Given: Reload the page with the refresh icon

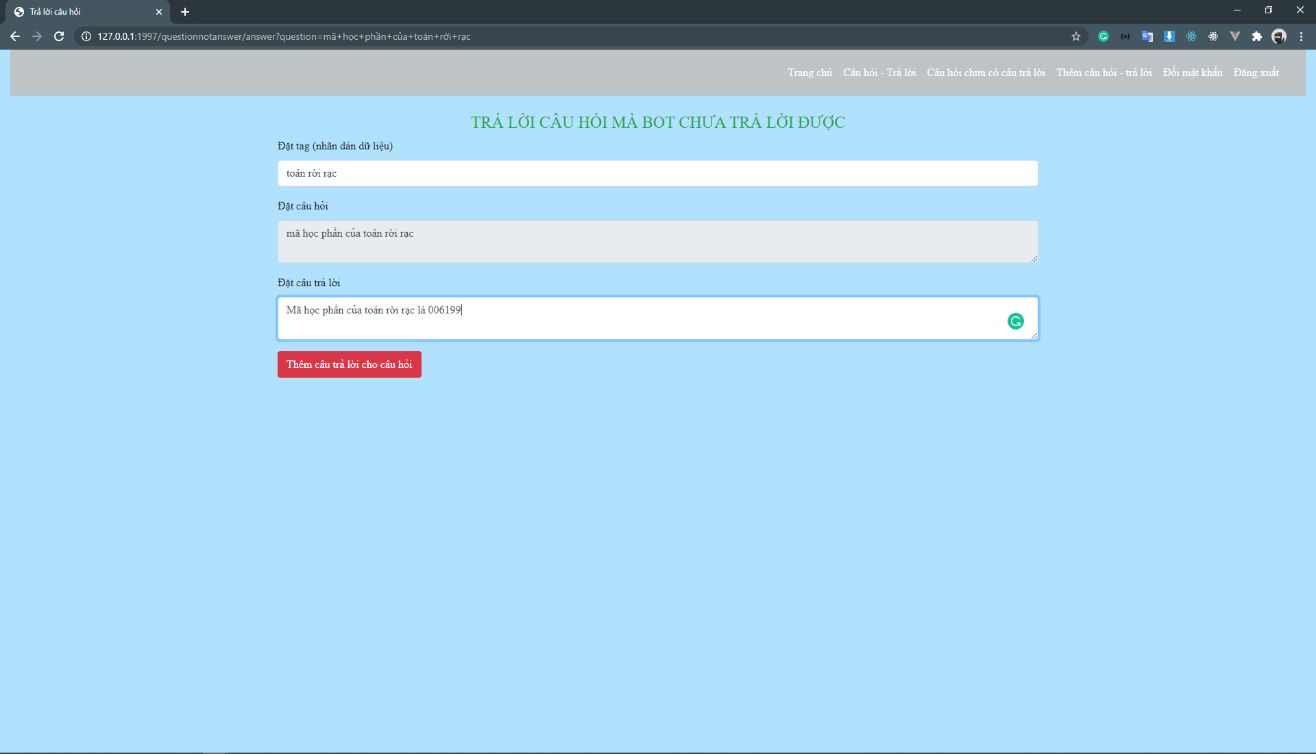Looking at the screenshot, I should coord(59,36).
